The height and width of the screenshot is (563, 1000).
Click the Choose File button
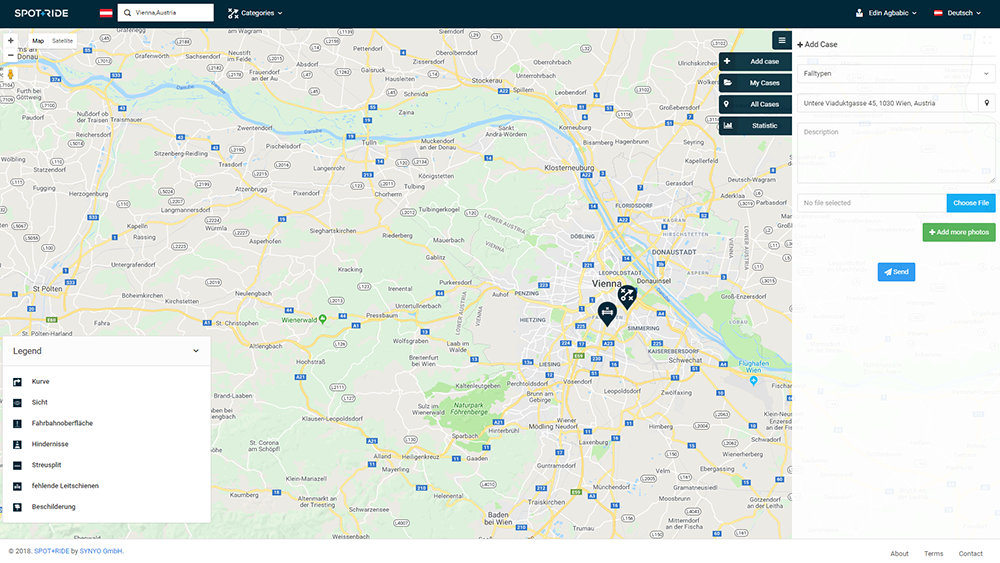[970, 203]
